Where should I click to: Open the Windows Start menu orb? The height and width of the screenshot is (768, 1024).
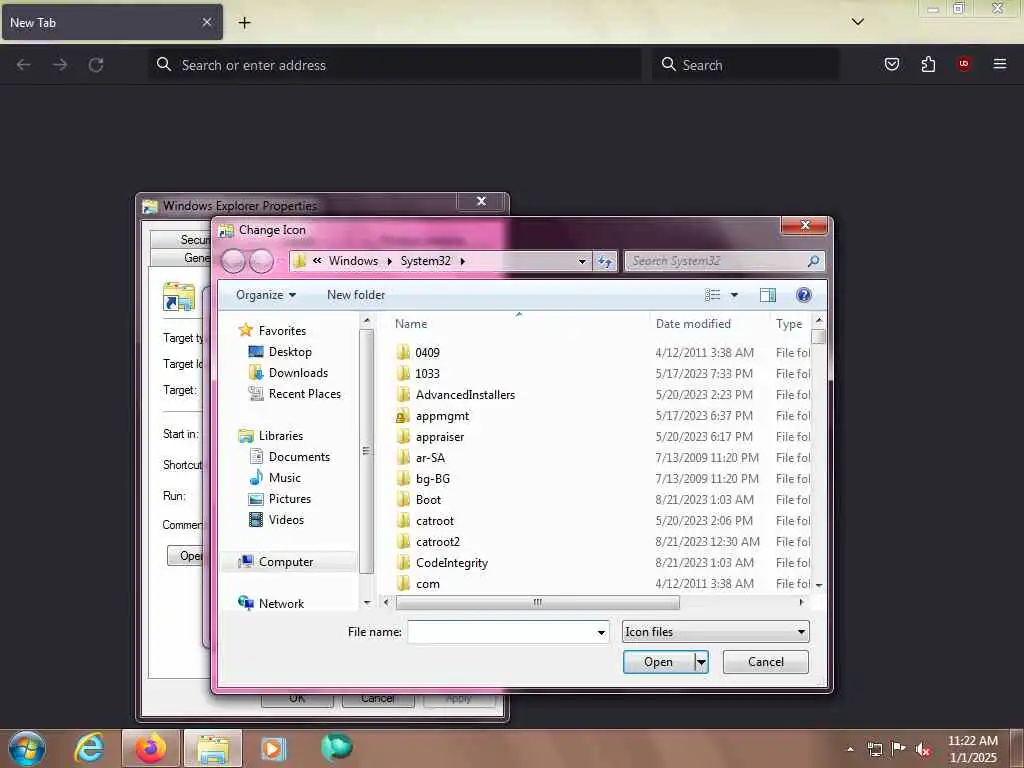pos(27,748)
